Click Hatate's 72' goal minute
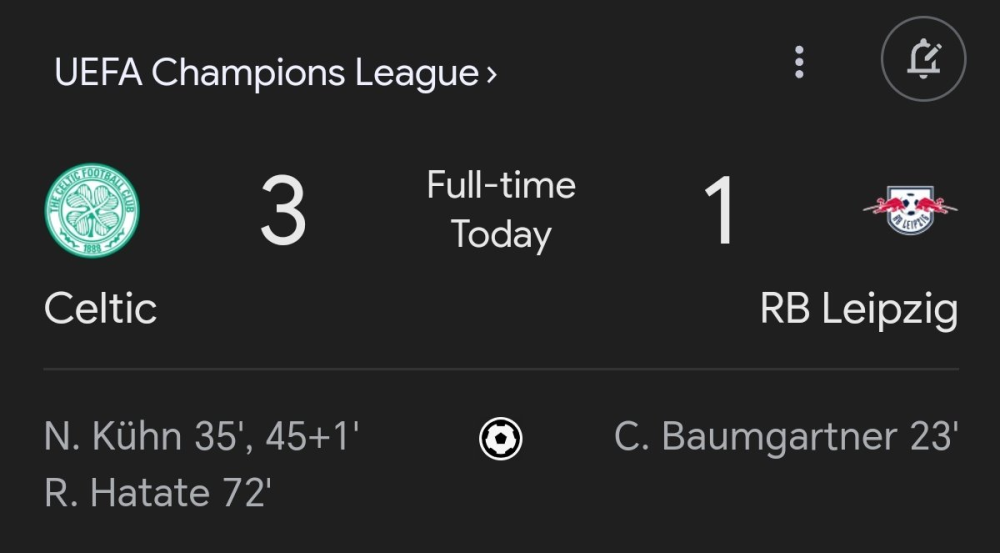 [x=238, y=492]
